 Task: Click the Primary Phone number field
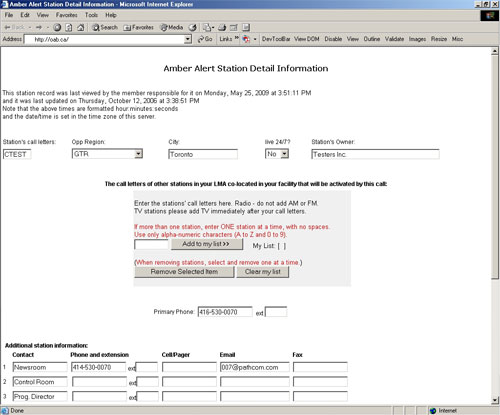pos(225,312)
